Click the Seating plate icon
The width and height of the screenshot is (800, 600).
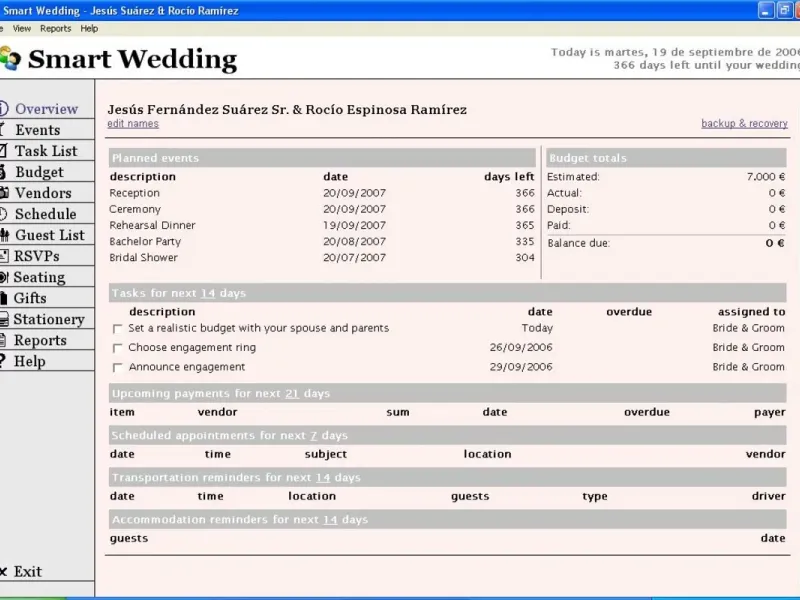click(4, 277)
